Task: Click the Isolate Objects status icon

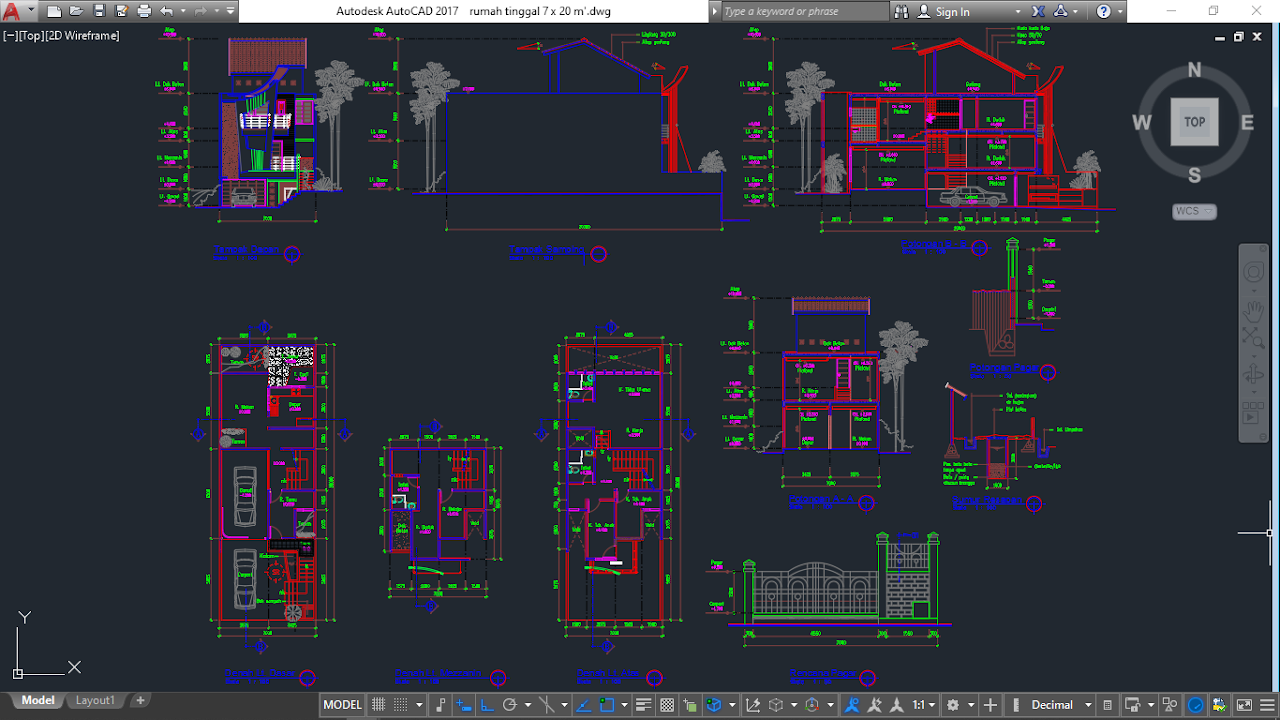Action: click(1170, 705)
